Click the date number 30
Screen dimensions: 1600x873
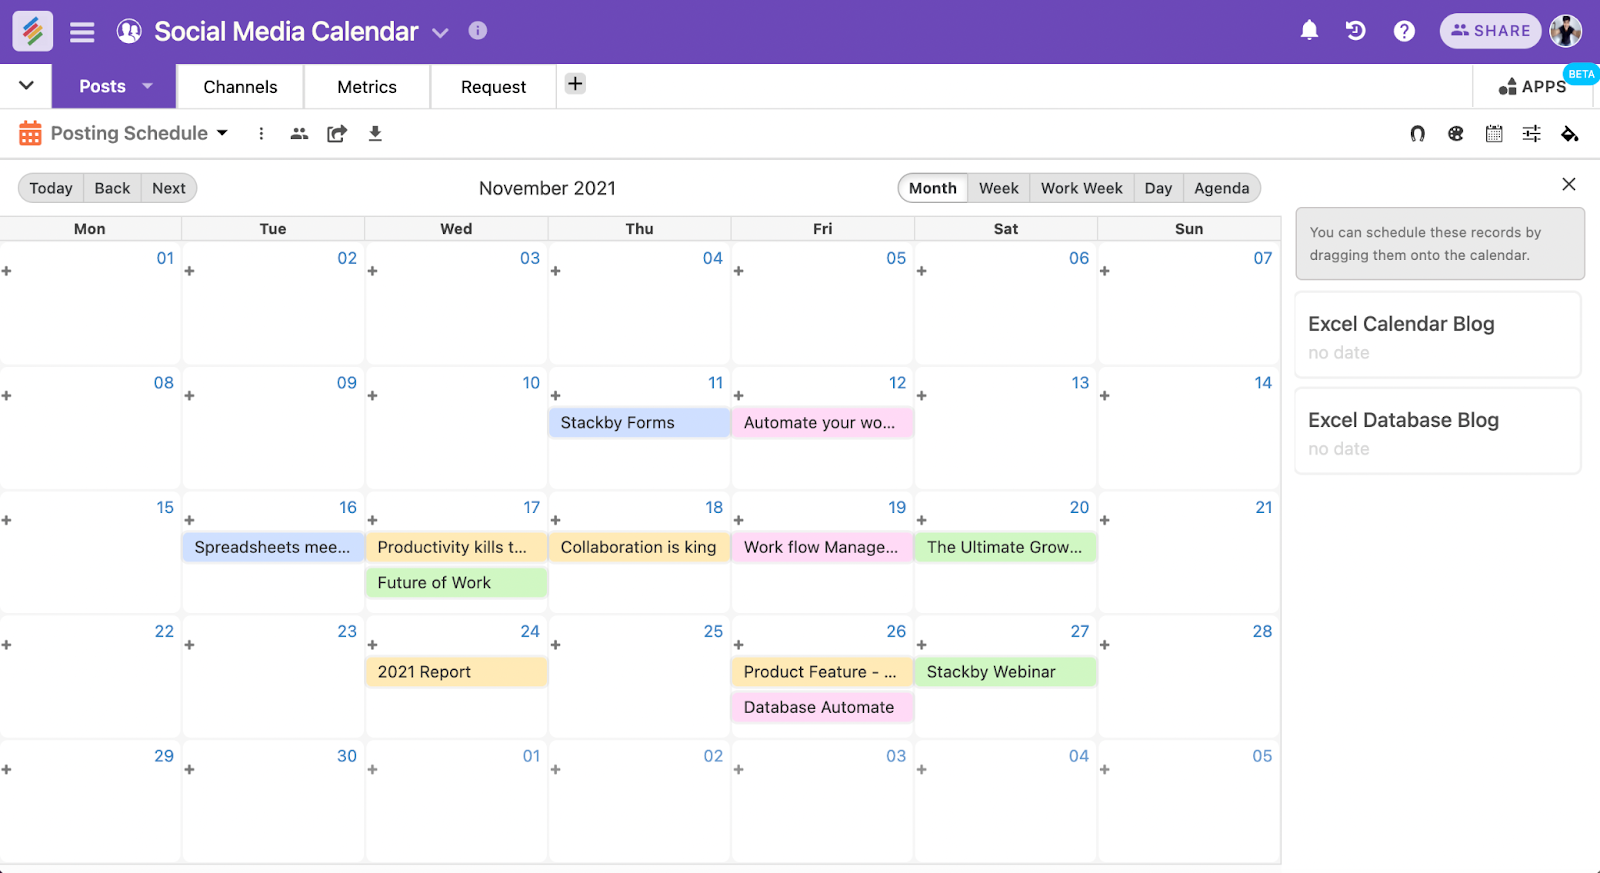(347, 757)
